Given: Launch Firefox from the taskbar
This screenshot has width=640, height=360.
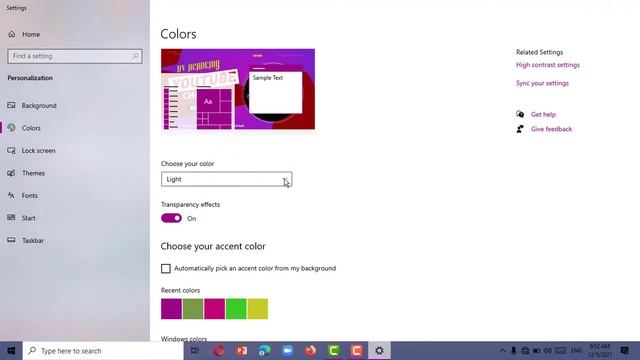Looking at the screenshot, I should coord(311,351).
